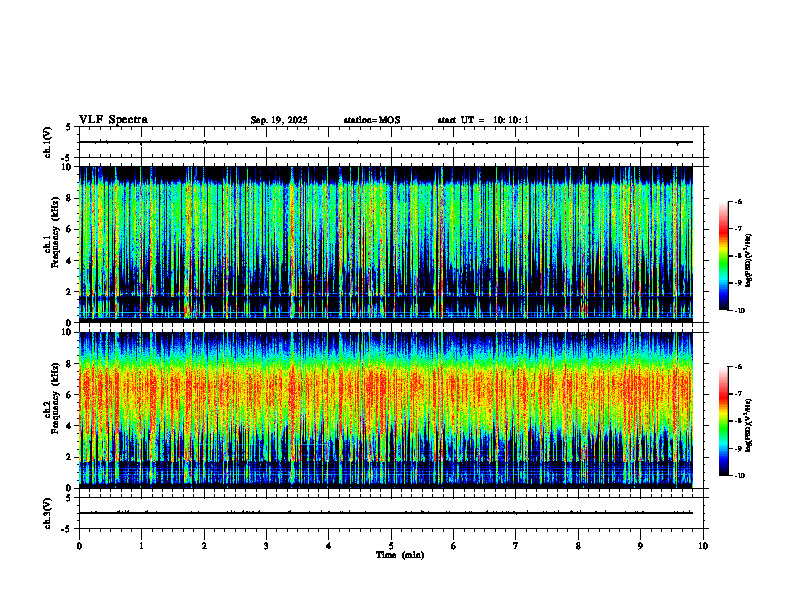
Task: Click the "6" tick on the time axis
Action: (x=454, y=546)
